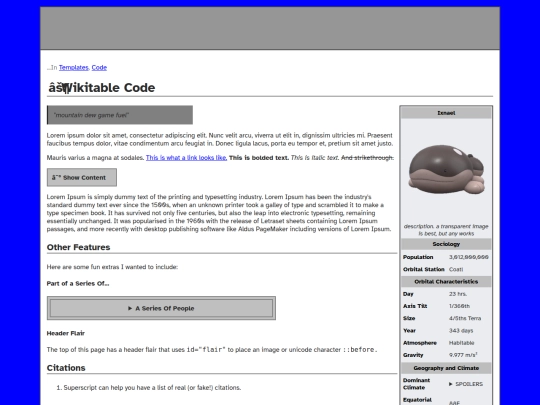Click the 'Citations' section heading

[66, 368]
